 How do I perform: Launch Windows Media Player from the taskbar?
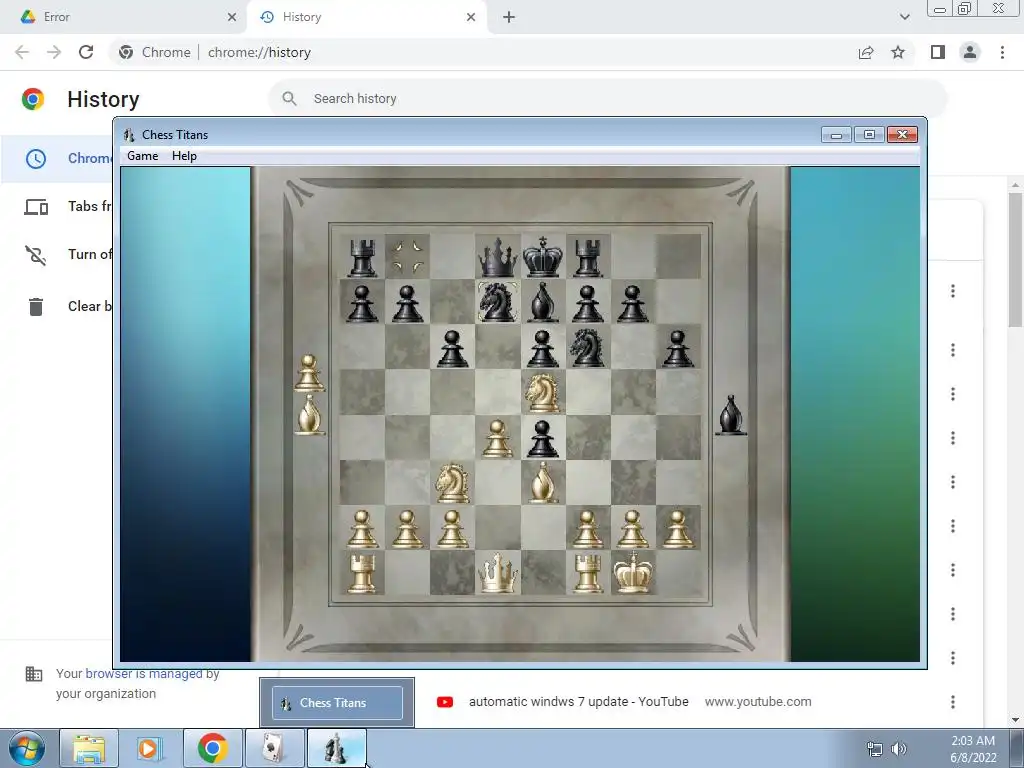pos(150,748)
